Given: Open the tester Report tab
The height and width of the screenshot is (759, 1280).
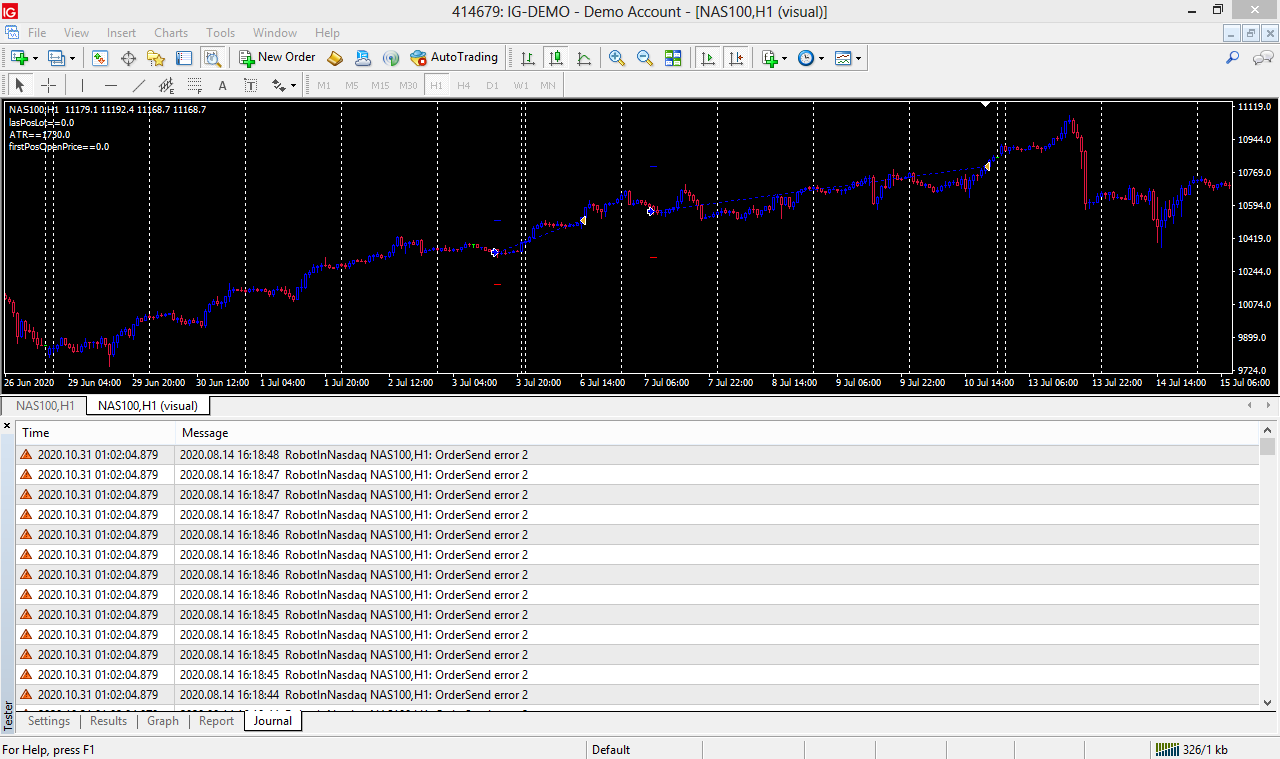Looking at the screenshot, I should (216, 721).
